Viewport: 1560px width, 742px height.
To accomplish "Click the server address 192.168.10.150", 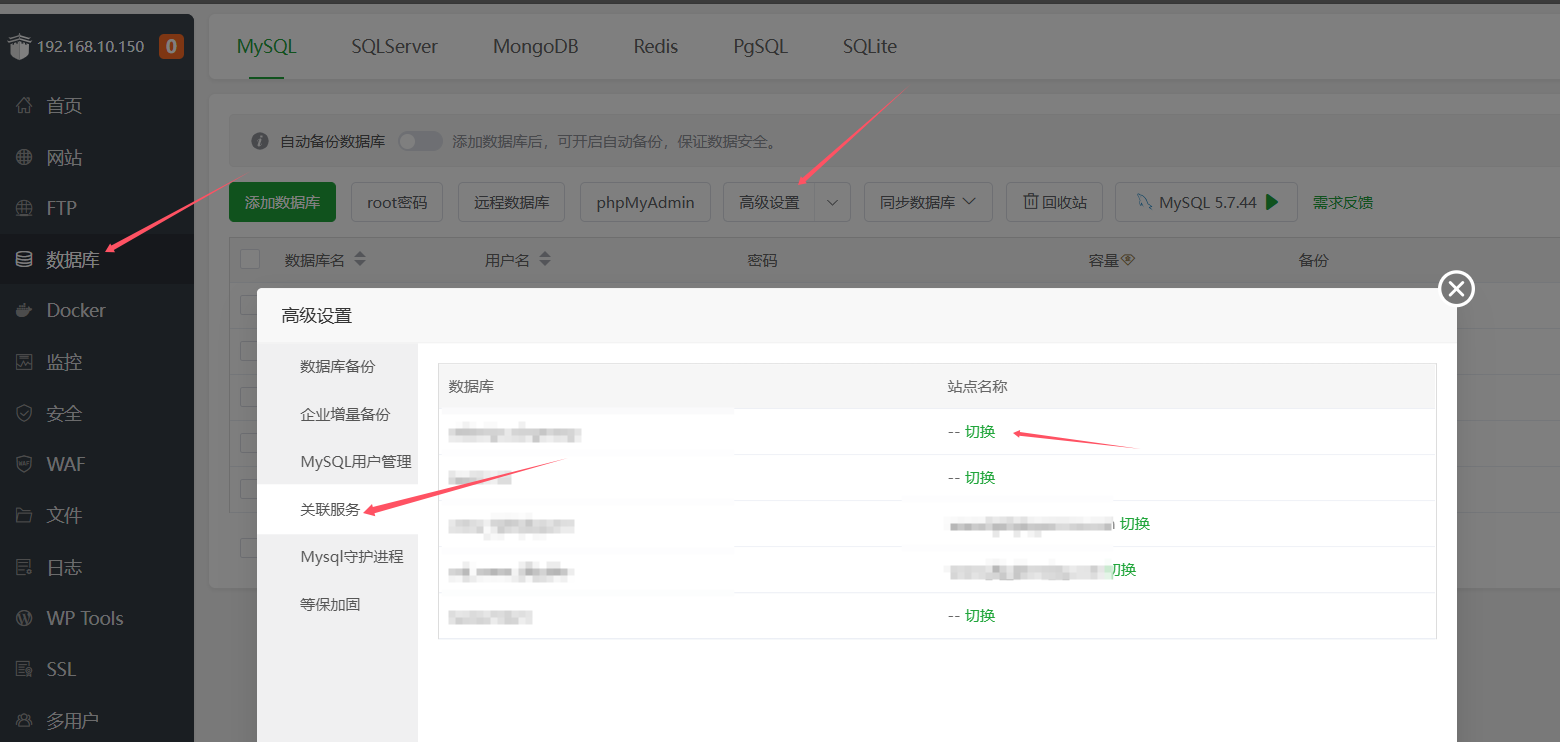I will pyautogui.click(x=91, y=47).
